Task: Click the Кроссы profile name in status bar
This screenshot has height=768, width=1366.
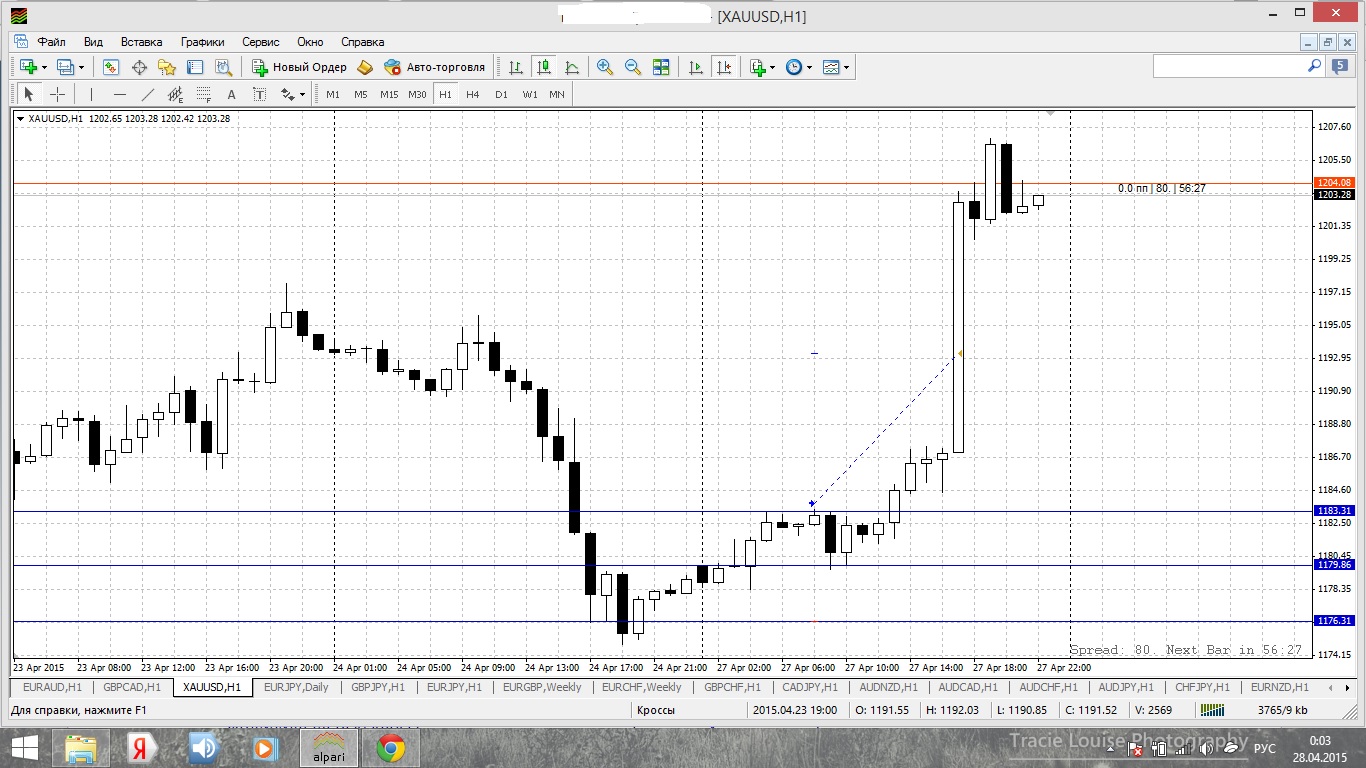Action: pos(656,710)
